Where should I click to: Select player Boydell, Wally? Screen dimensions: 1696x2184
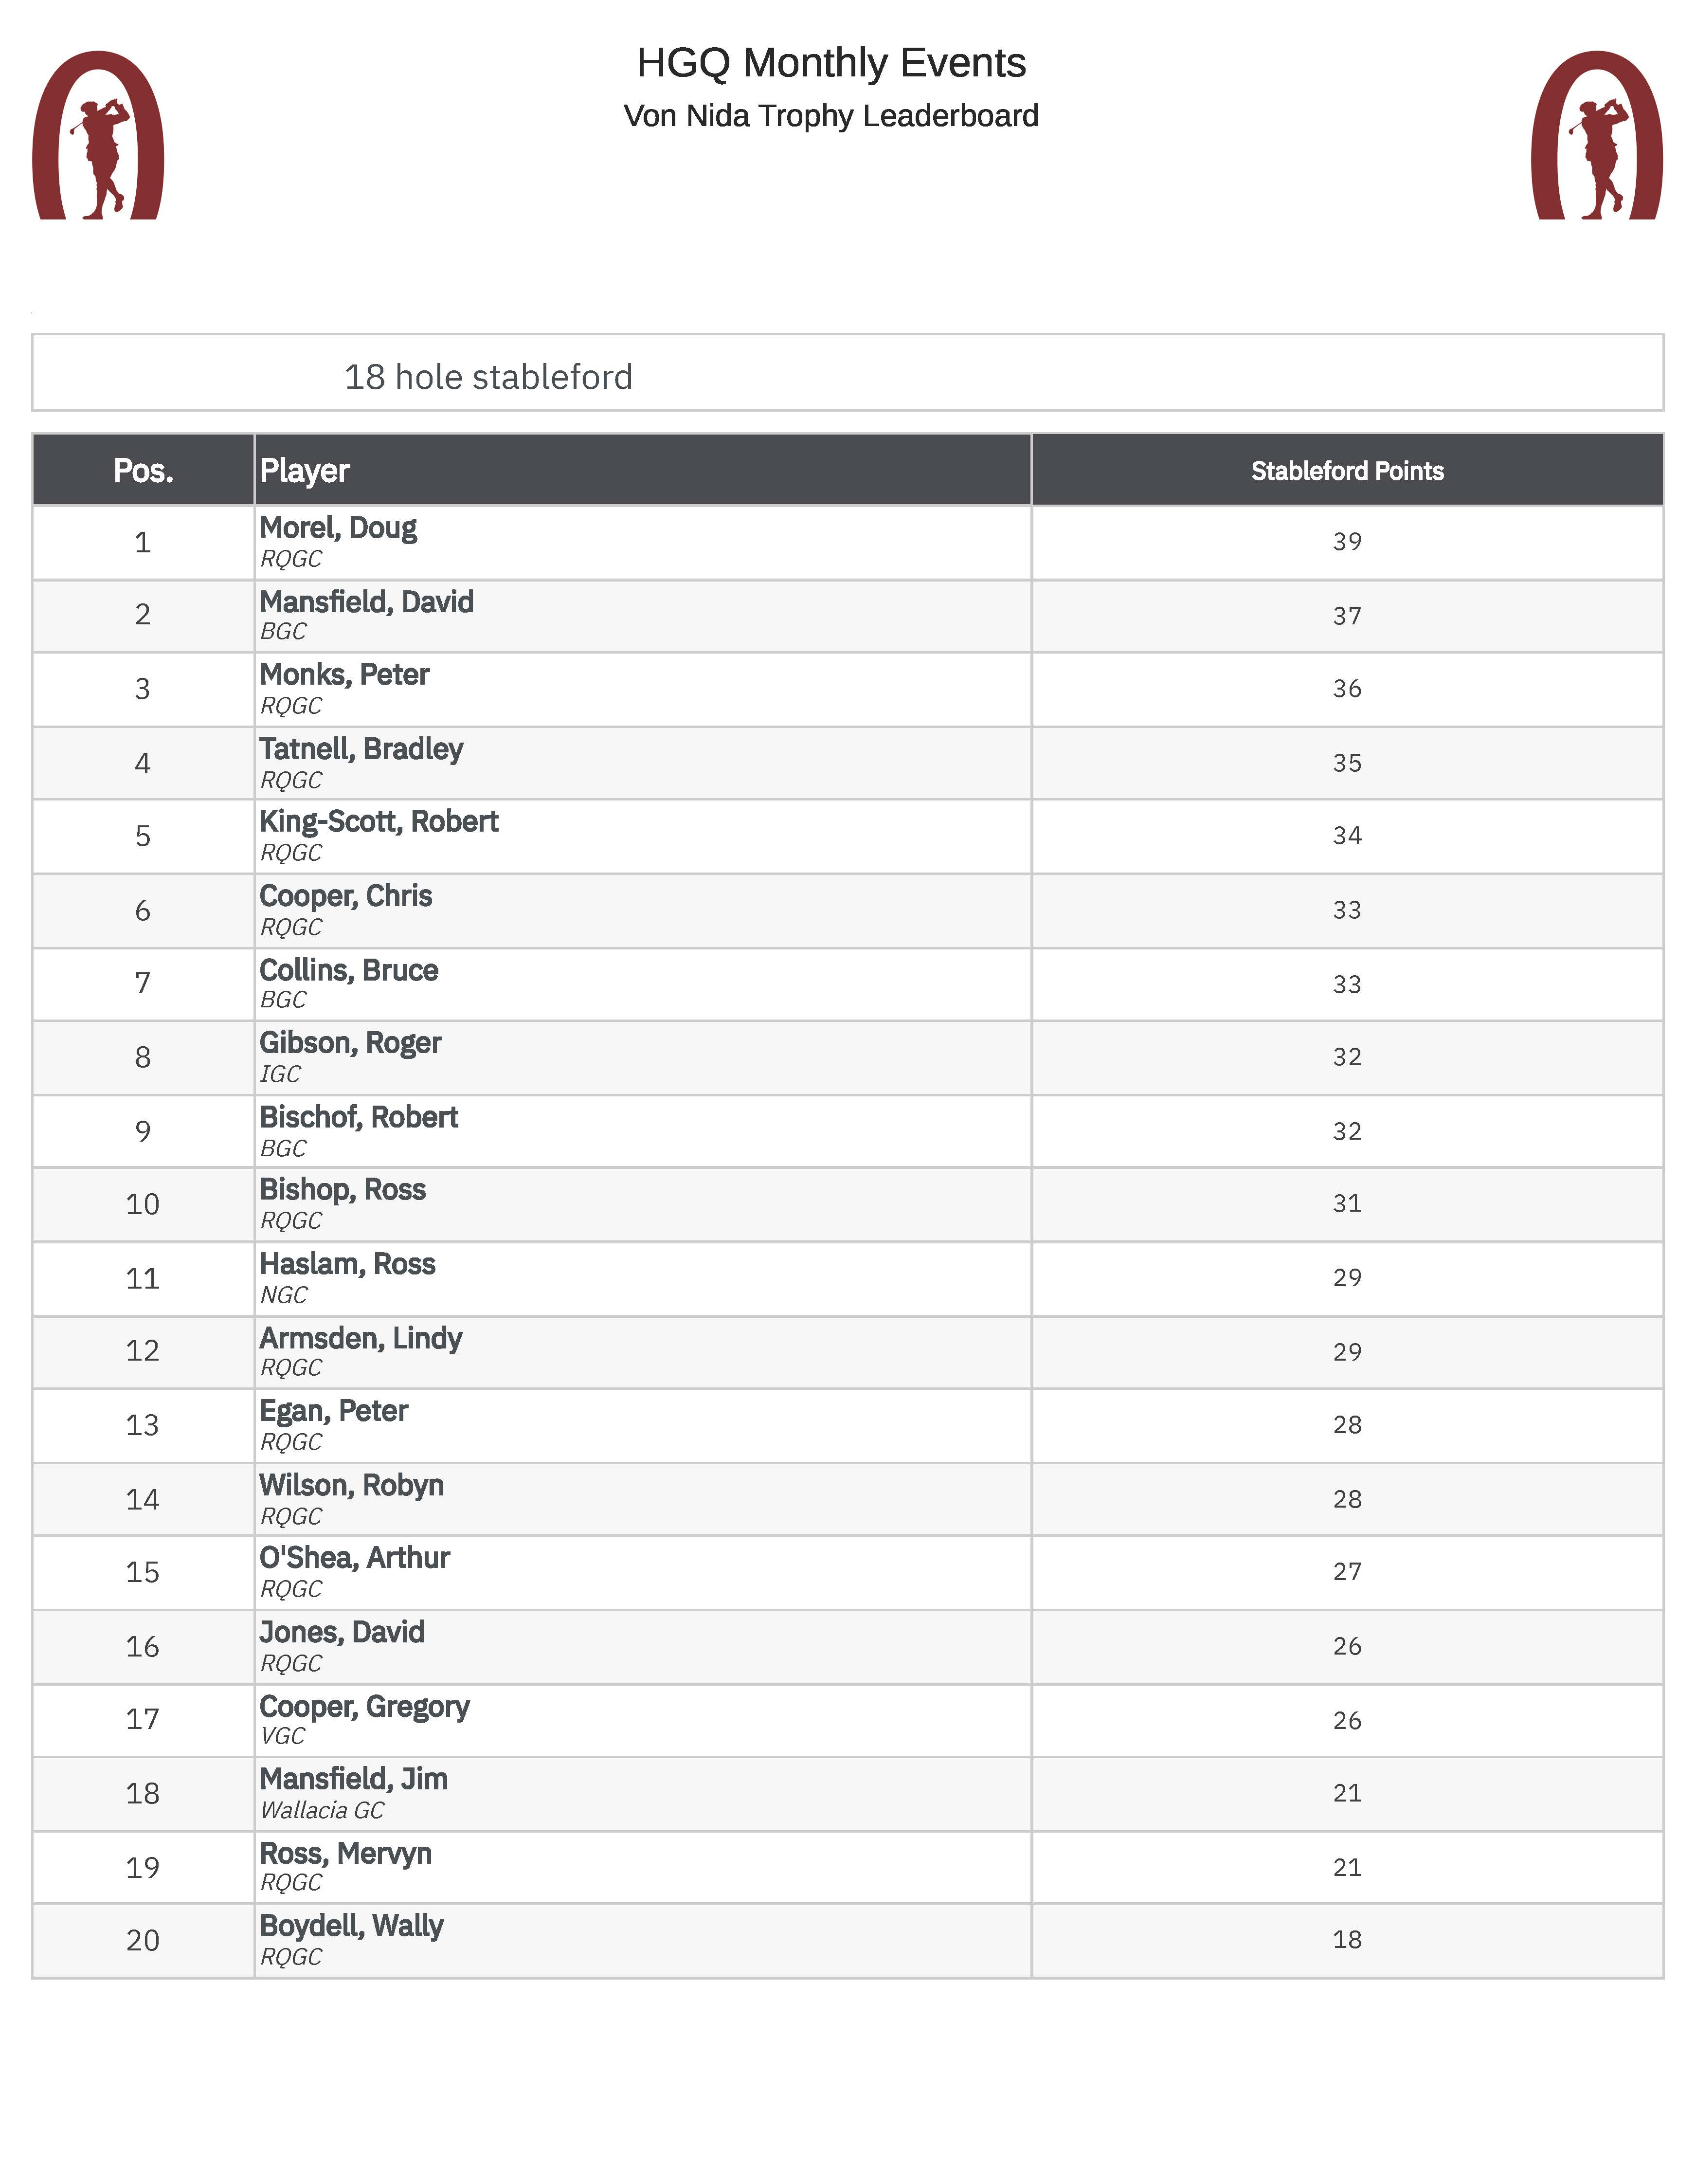click(x=351, y=1926)
